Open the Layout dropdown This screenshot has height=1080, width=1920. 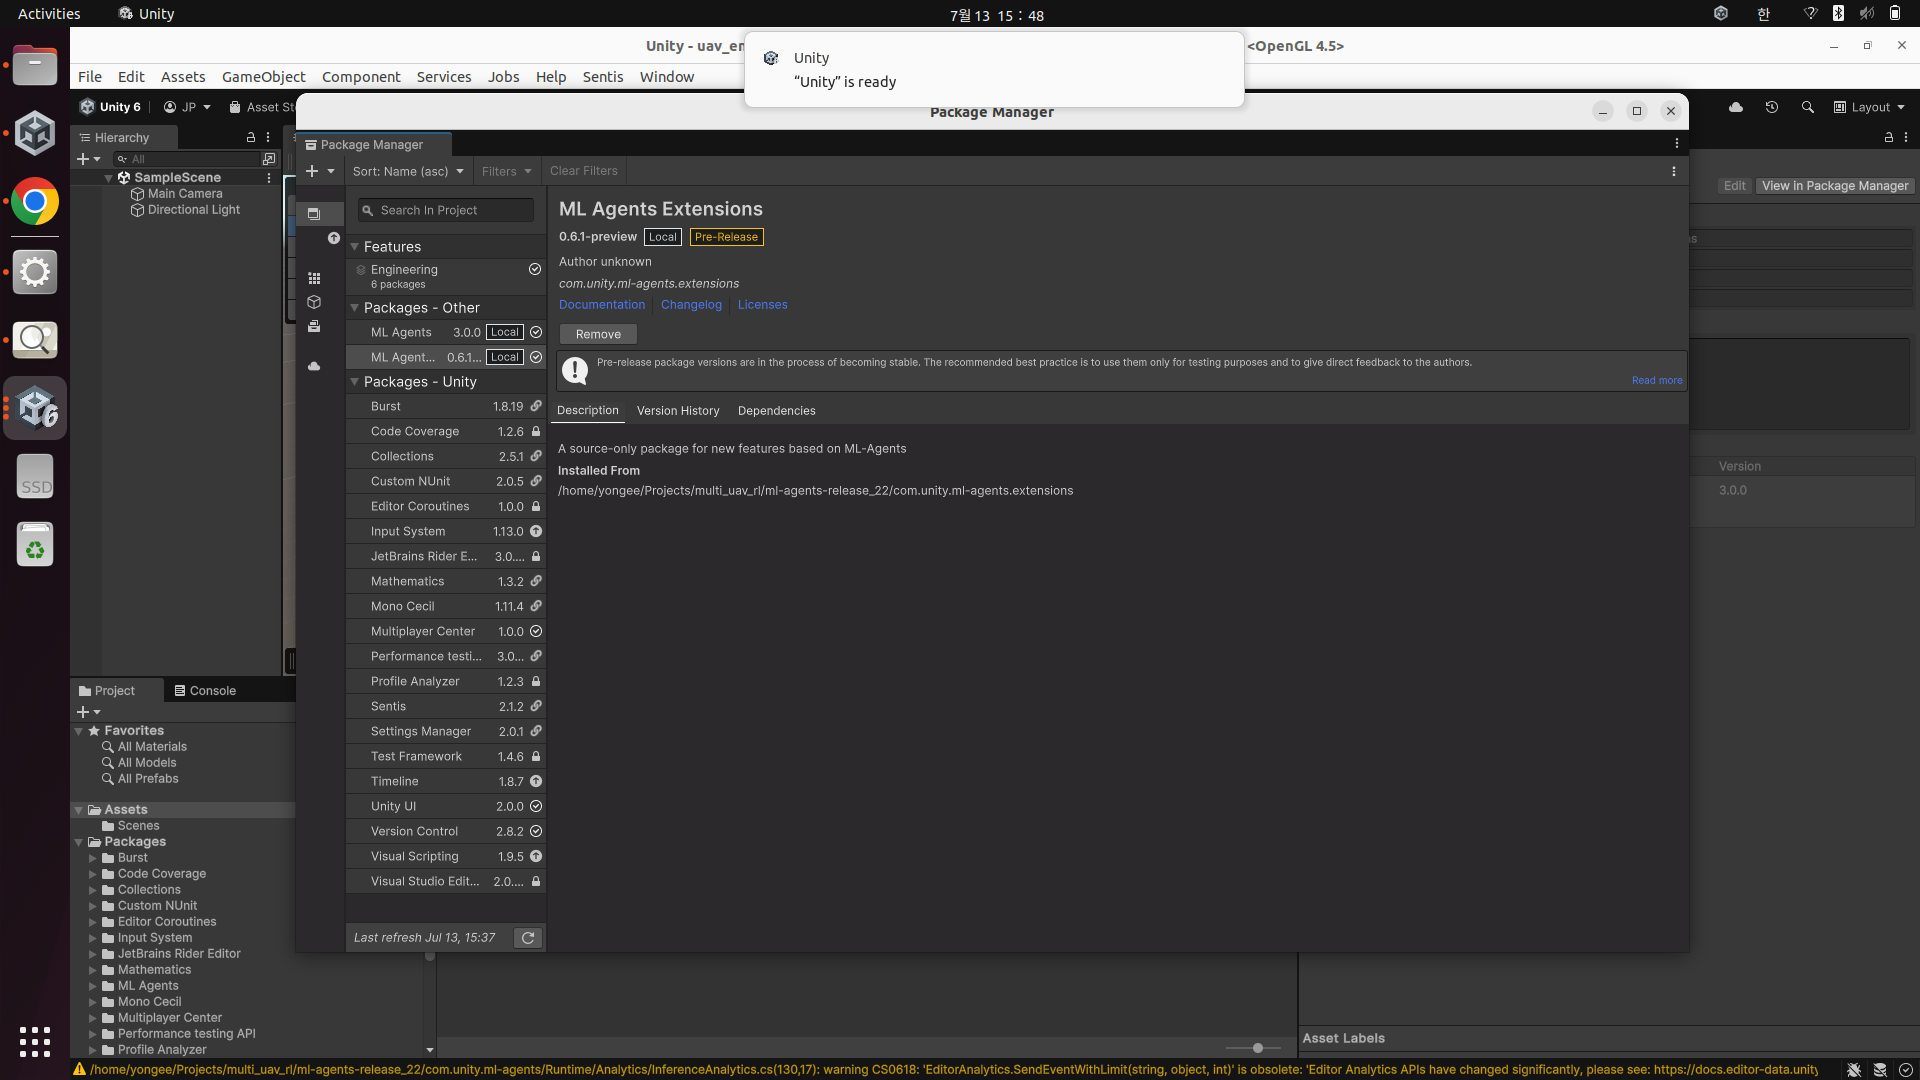pos(1869,107)
